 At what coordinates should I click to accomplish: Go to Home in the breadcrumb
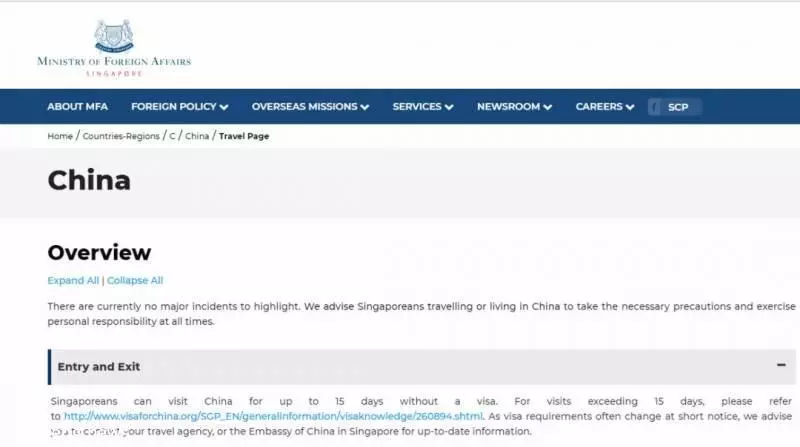(x=60, y=136)
